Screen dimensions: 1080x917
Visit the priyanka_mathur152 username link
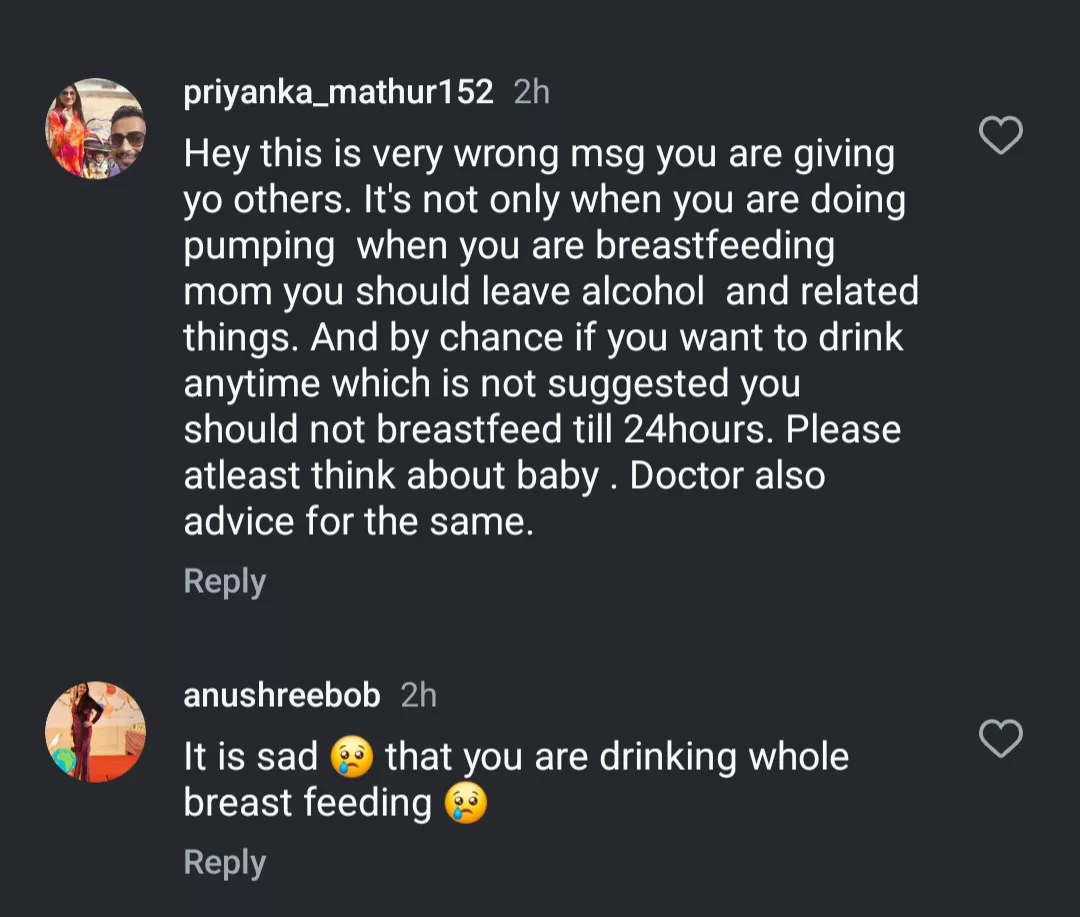coord(338,93)
